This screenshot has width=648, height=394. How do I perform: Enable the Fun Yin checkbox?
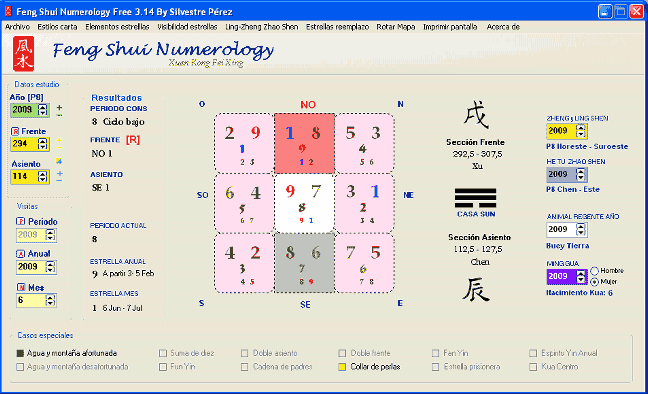[163, 367]
